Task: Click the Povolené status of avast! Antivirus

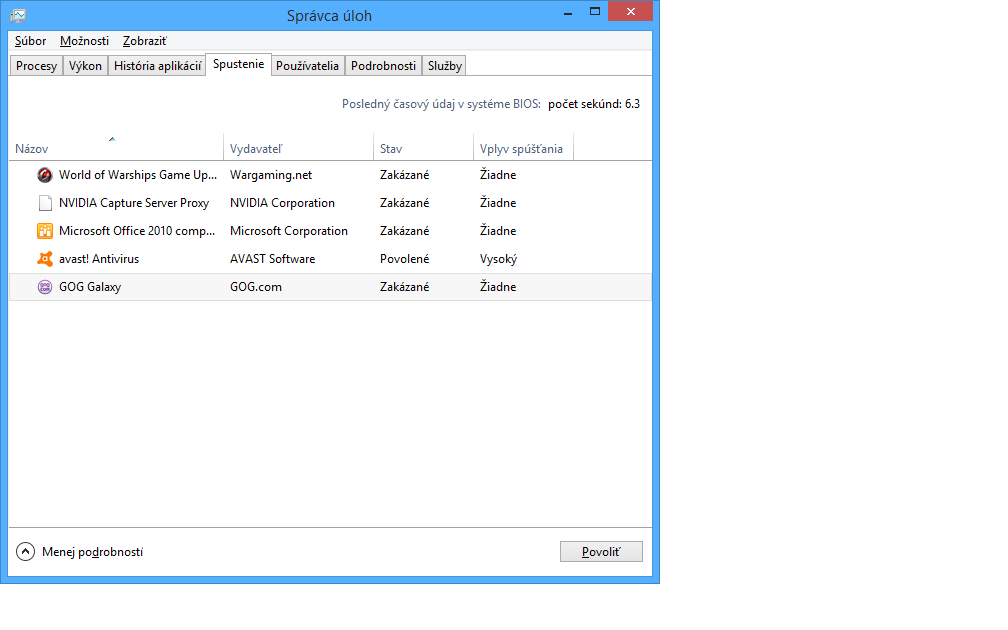Action: [x=404, y=259]
